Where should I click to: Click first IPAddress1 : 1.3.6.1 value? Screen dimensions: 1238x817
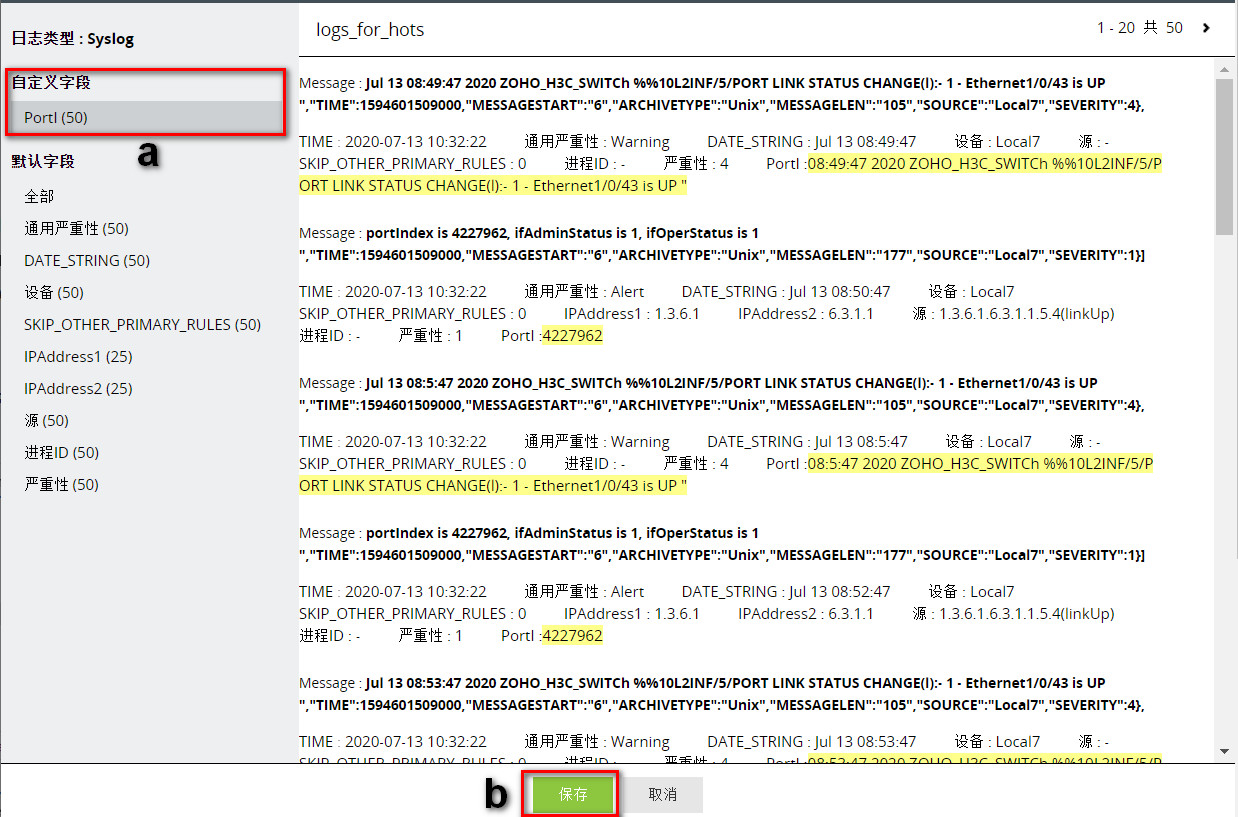pyautogui.click(x=632, y=314)
